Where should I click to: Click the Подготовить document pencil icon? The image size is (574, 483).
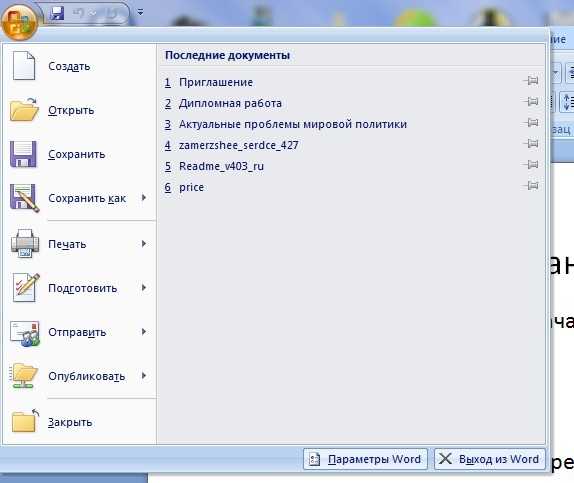click(25, 288)
